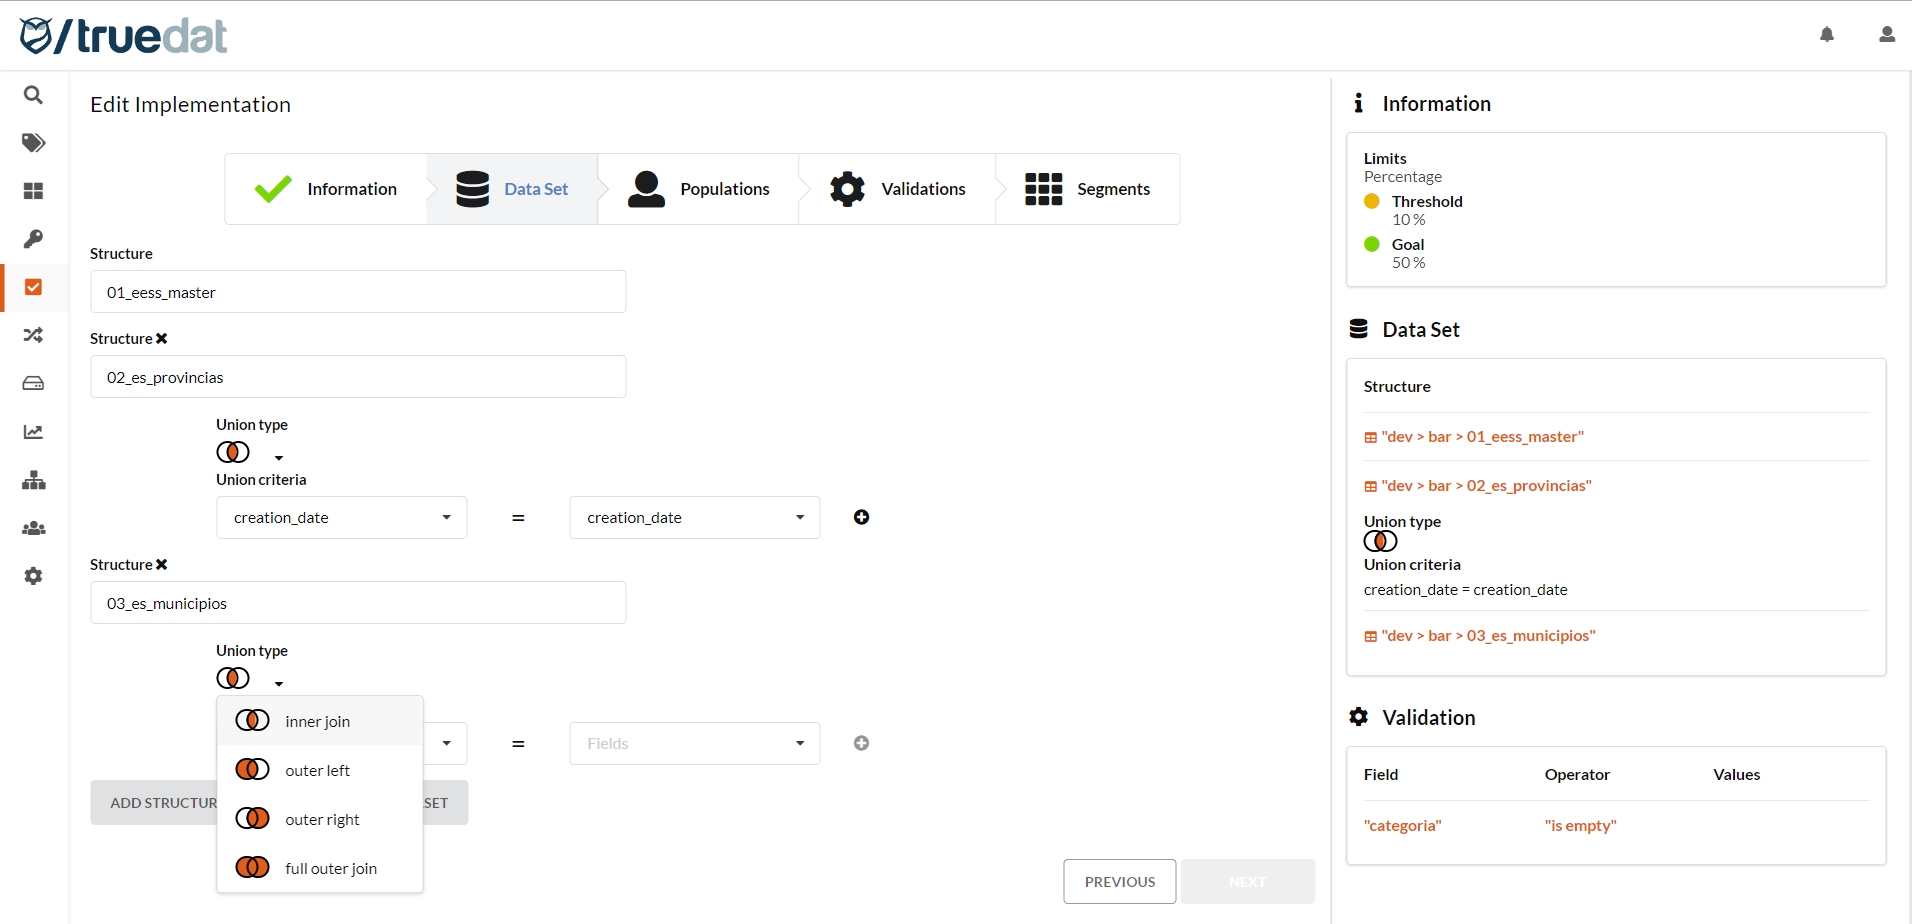Remove the 02_es_provincias structure with X
This screenshot has height=924, width=1912.
[162, 339]
